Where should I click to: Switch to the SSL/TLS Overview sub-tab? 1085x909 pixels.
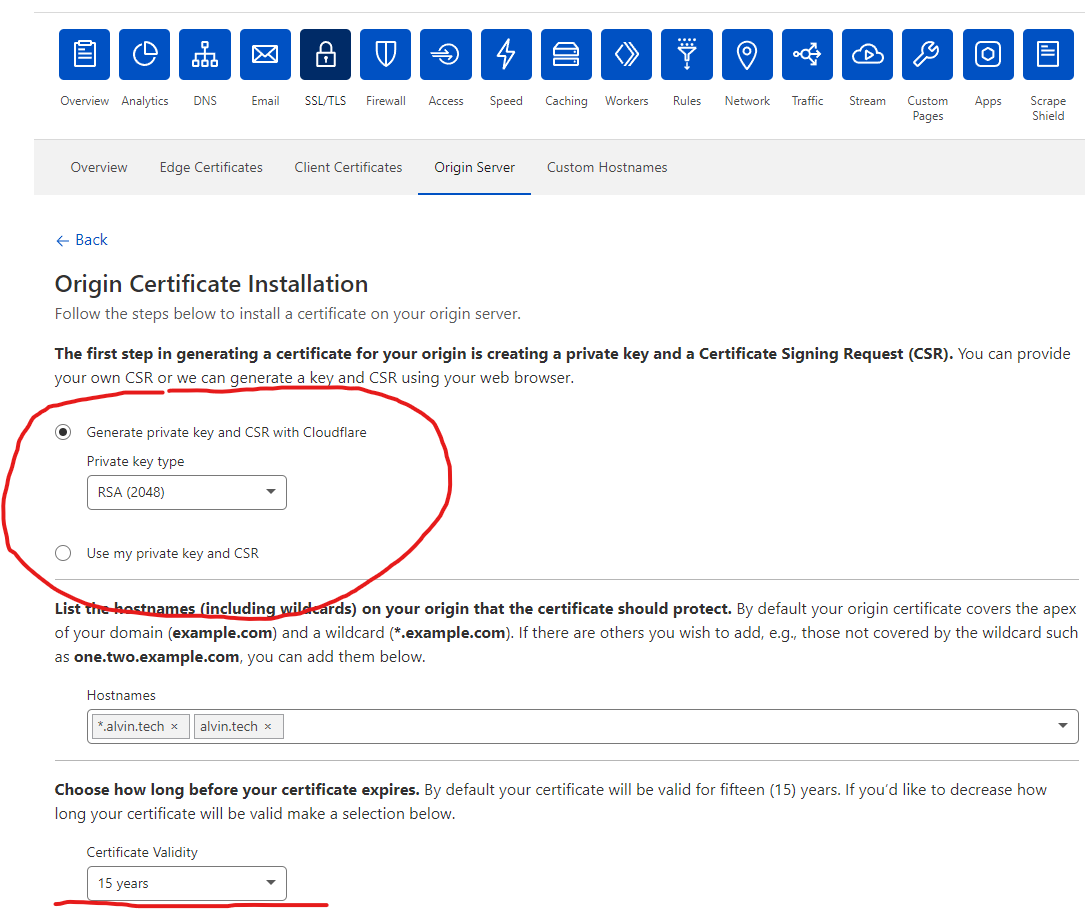99,167
